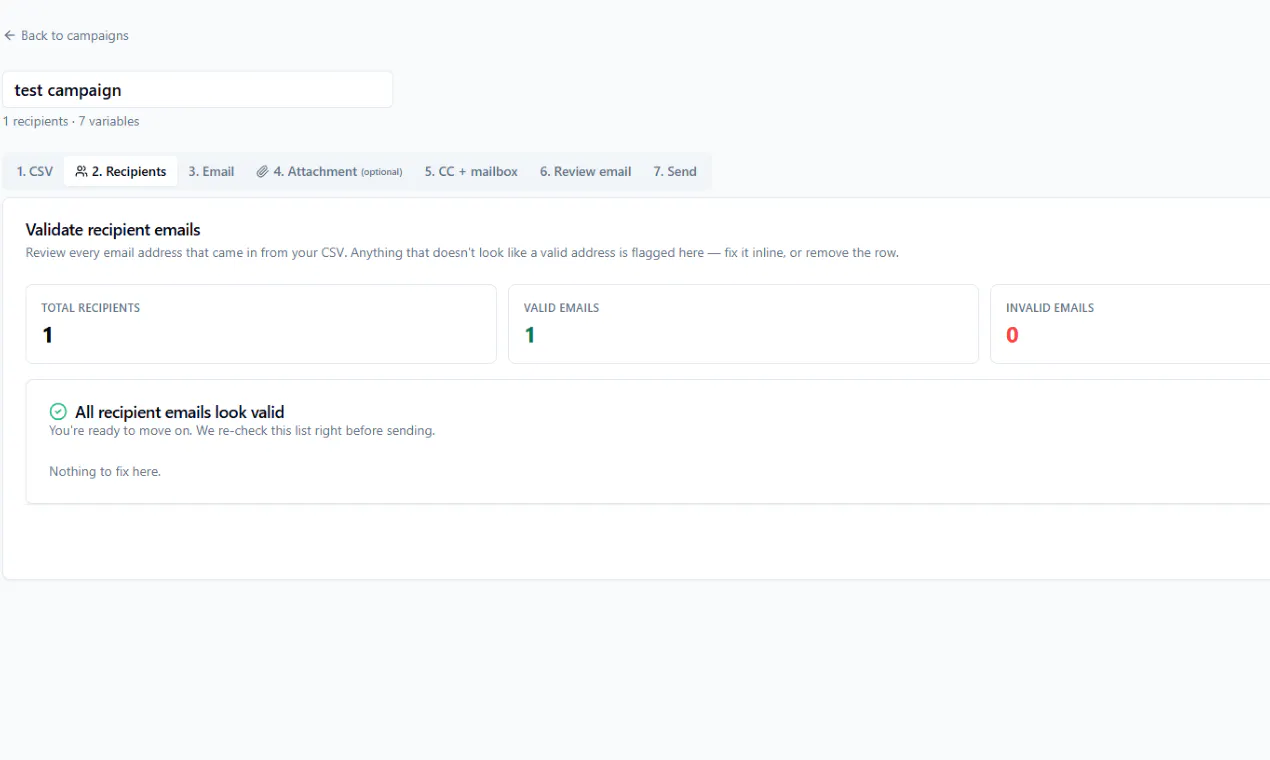Go to 5. CC + mailbox tab
Image resolution: width=1270 pixels, height=760 pixels.
coord(471,171)
